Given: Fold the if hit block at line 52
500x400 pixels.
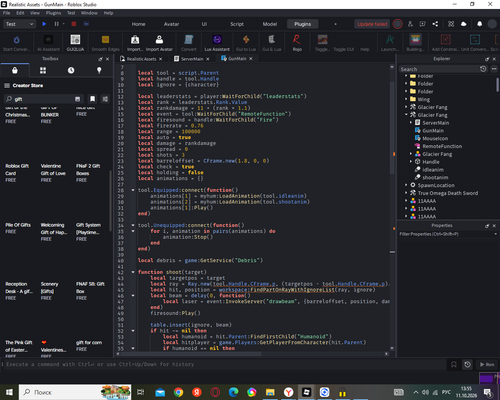Looking at the screenshot, I should [133, 331].
